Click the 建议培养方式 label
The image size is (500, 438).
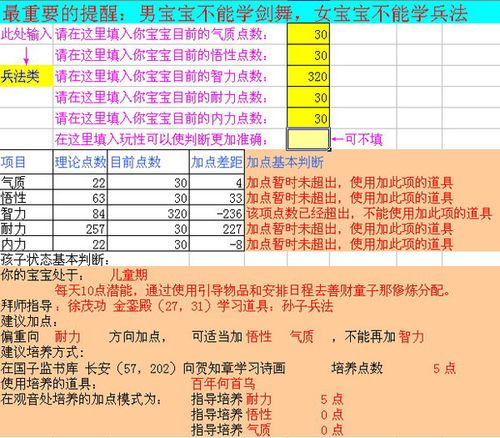[x=42, y=352]
